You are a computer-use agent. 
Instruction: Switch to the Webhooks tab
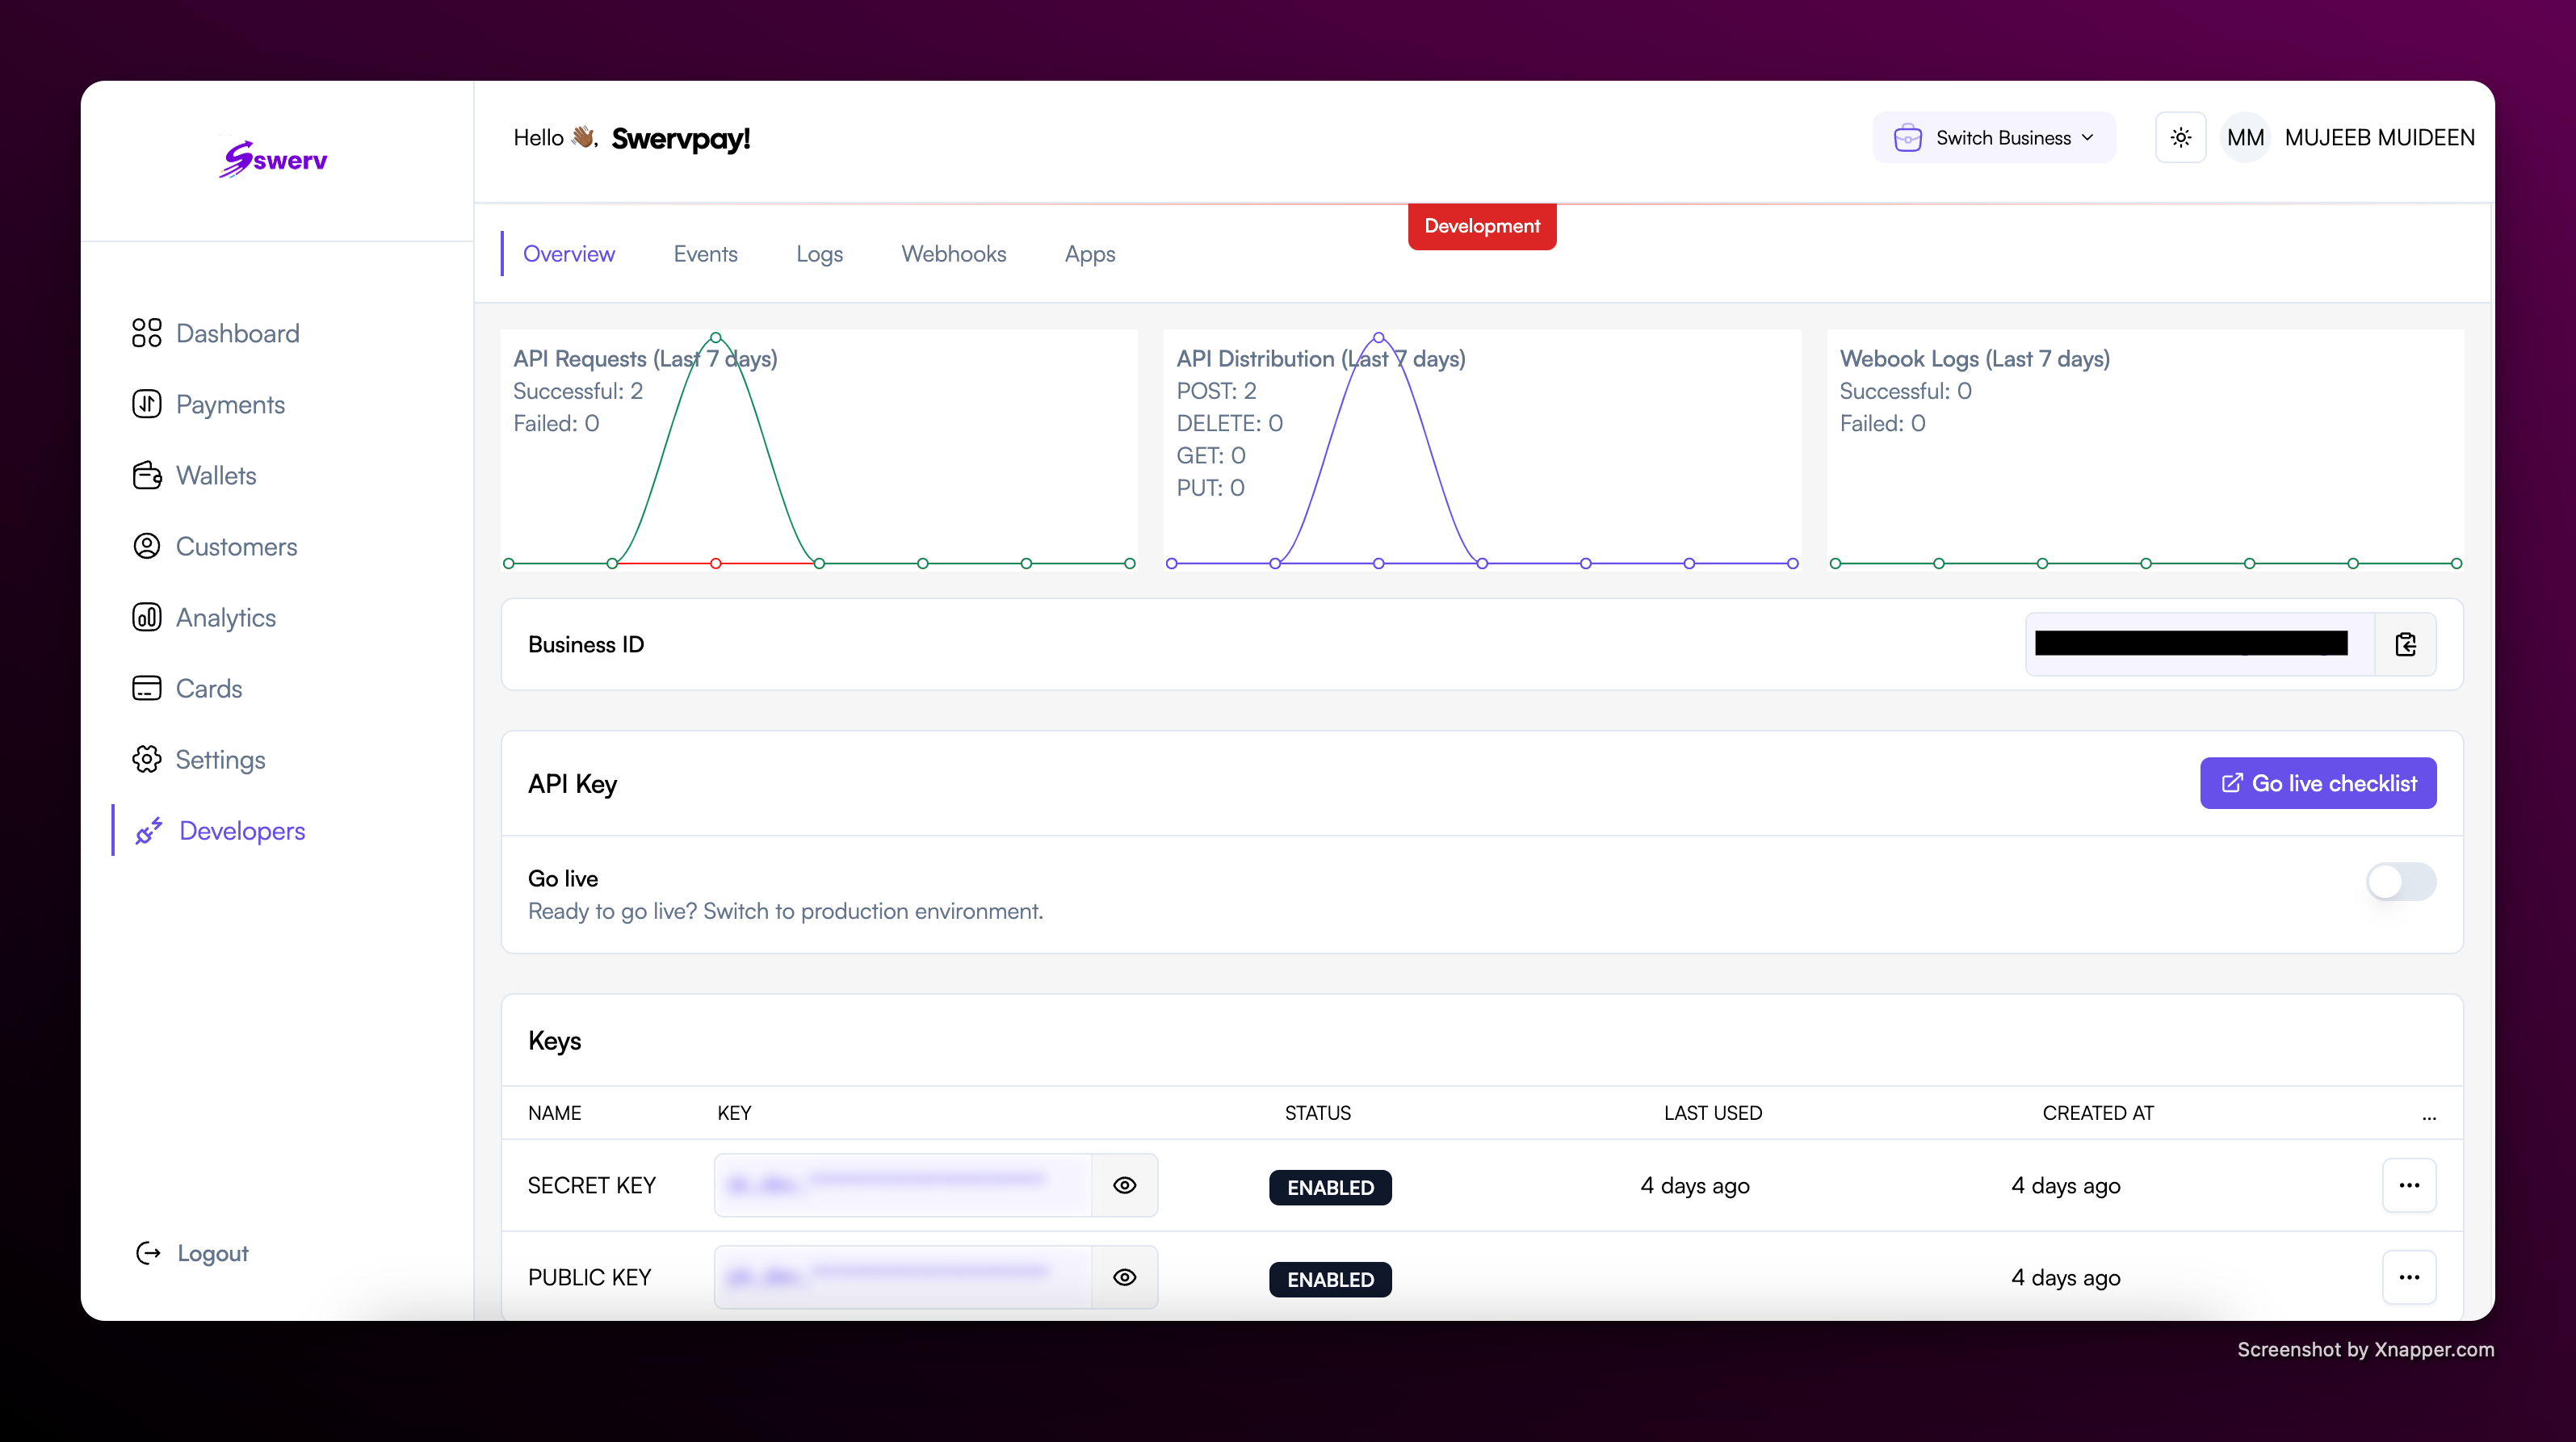pos(953,253)
